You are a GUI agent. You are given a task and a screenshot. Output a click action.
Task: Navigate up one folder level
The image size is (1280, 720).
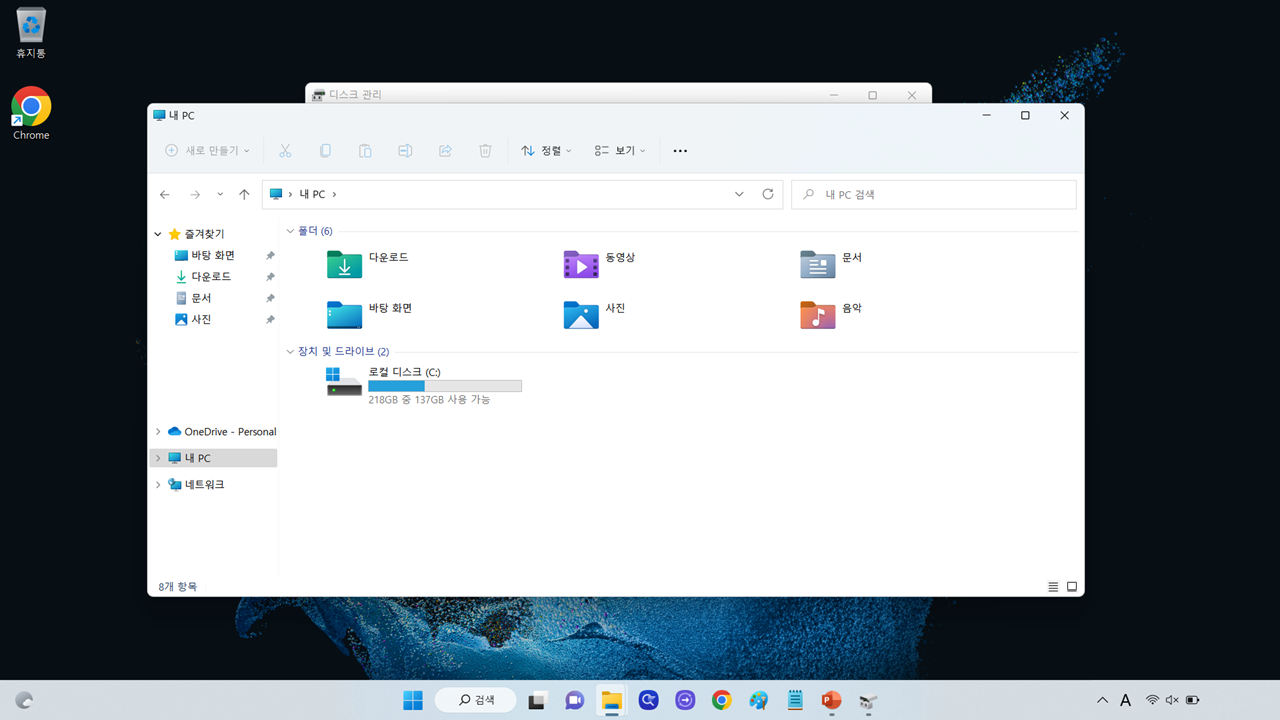click(244, 194)
